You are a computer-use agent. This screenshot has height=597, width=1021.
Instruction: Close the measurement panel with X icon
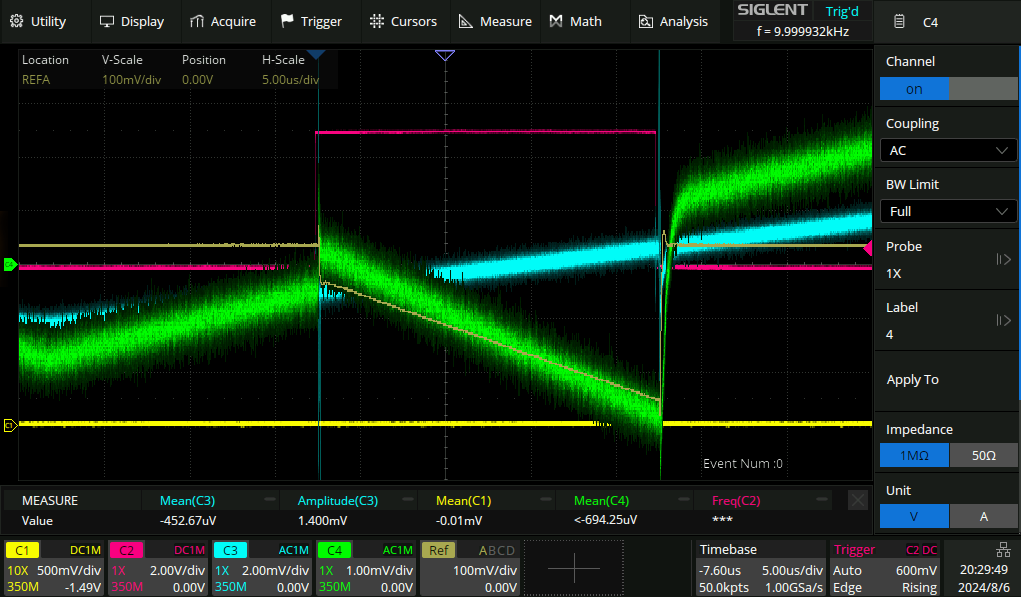(x=857, y=500)
